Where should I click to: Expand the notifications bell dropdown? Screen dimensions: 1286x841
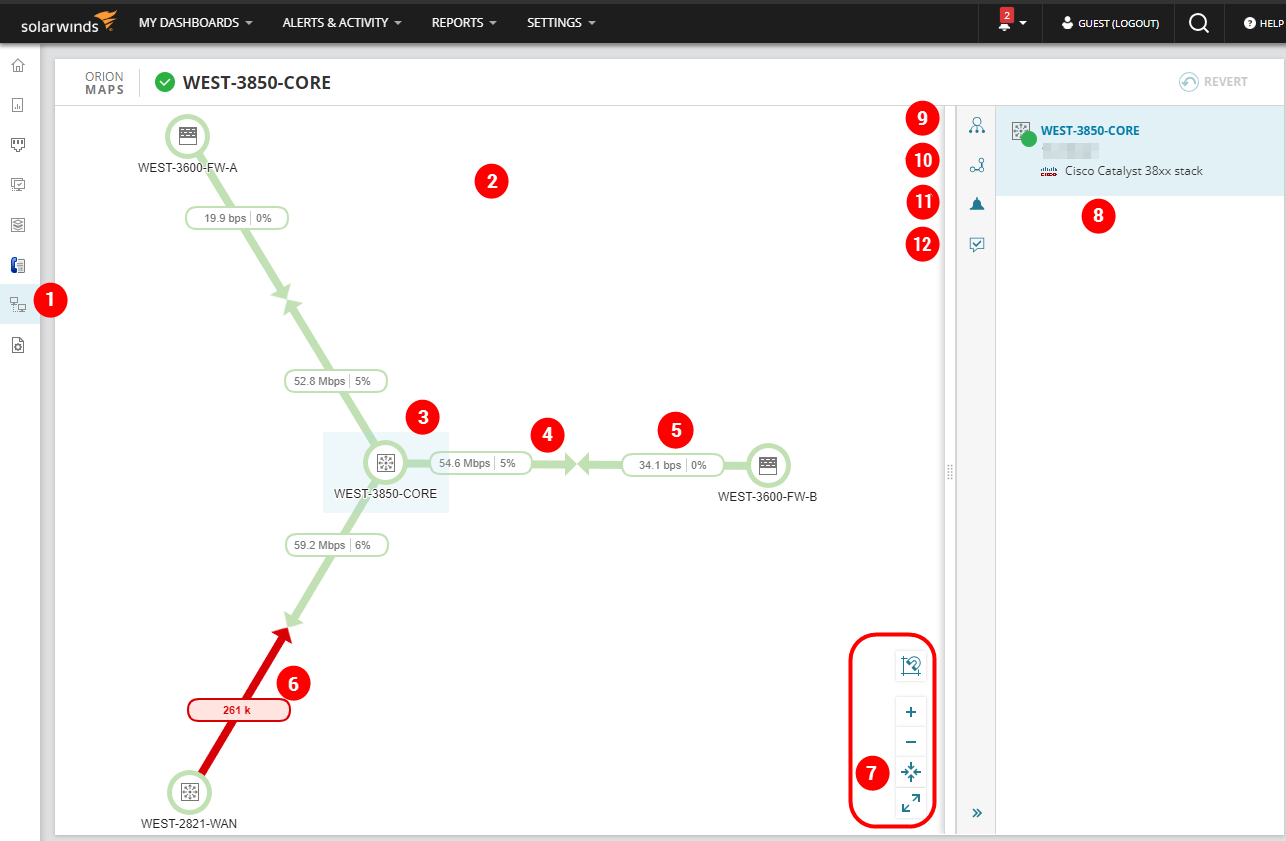tap(1010, 23)
